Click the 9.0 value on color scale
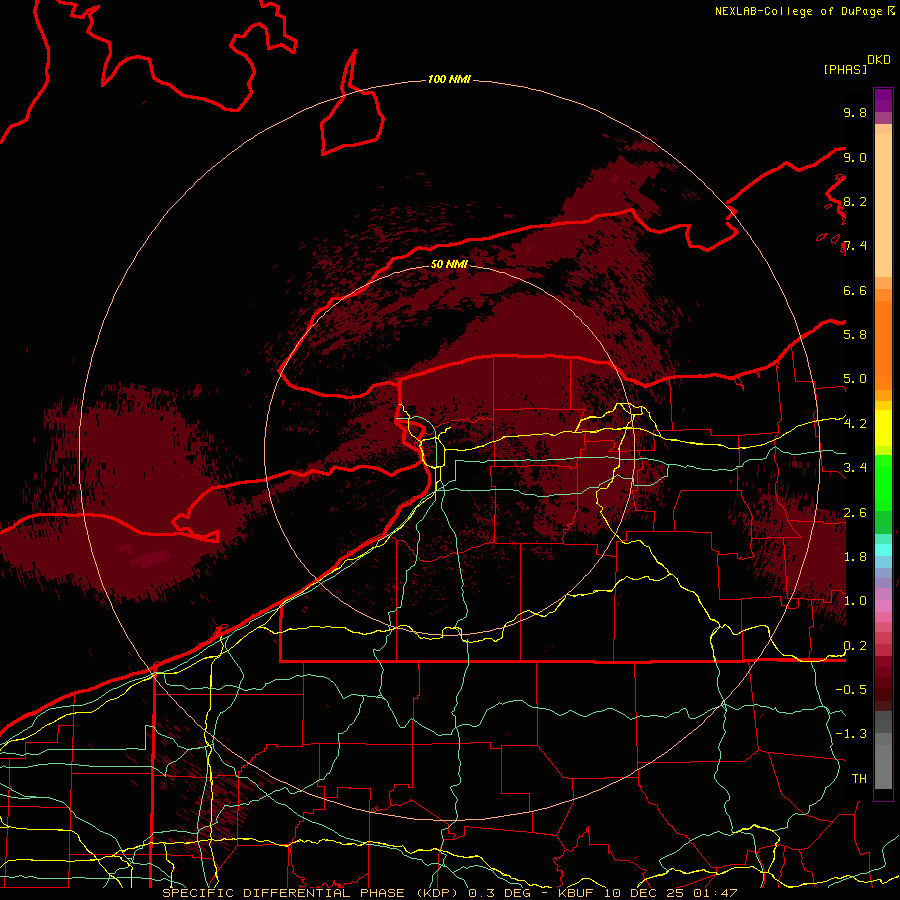 pyautogui.click(x=855, y=157)
